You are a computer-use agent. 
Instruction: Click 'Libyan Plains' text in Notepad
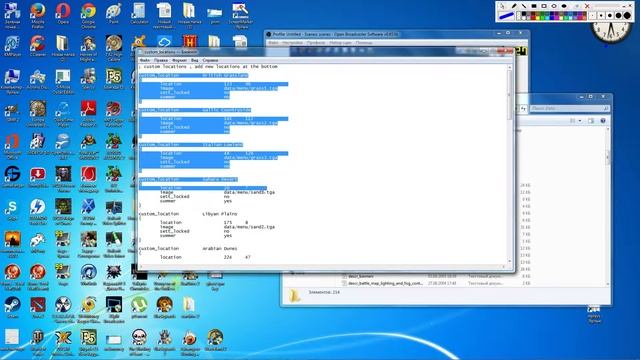tap(220, 214)
